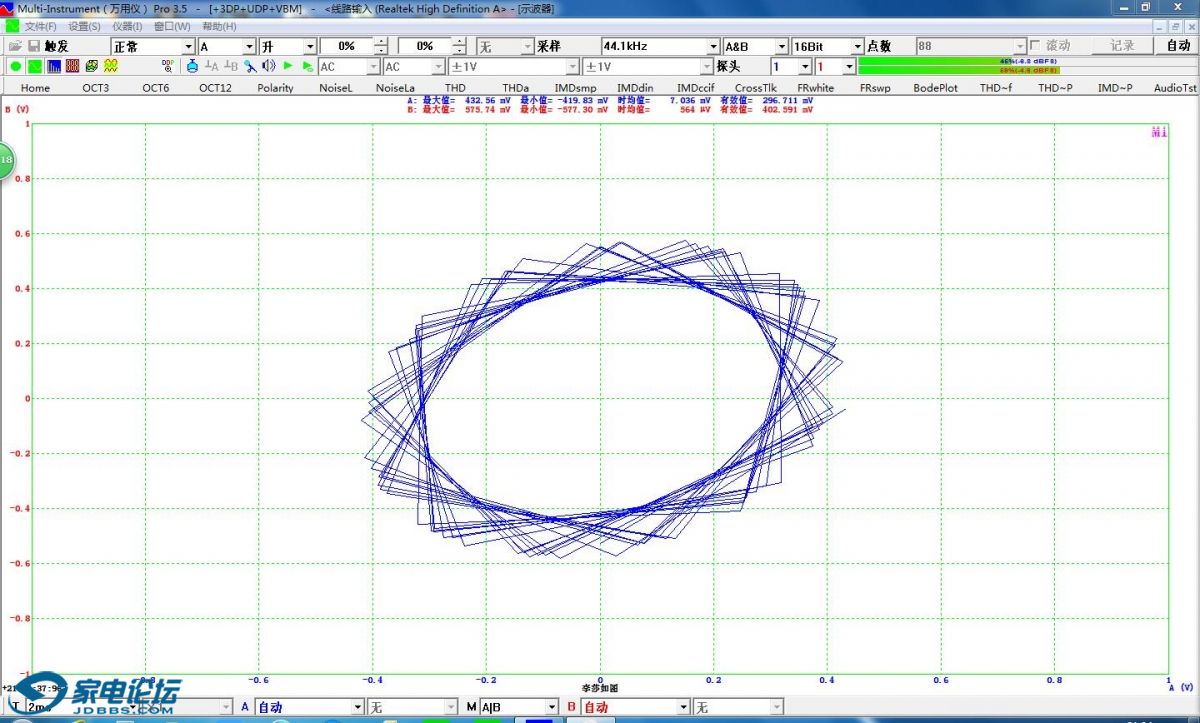This screenshot has height=723, width=1200.
Task: Click the open file folder icon
Action: tap(14, 46)
